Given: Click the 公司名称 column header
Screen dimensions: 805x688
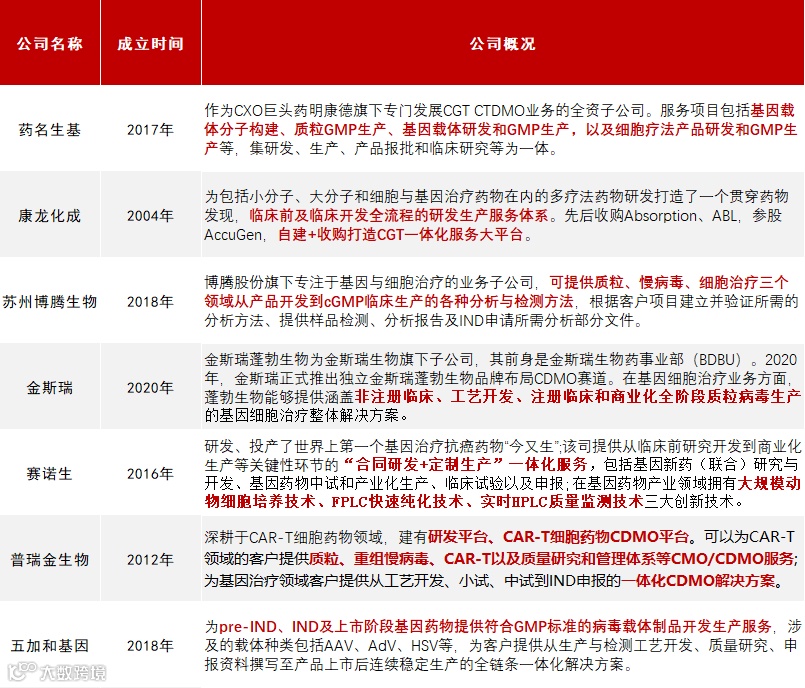Looking at the screenshot, I should [50, 44].
